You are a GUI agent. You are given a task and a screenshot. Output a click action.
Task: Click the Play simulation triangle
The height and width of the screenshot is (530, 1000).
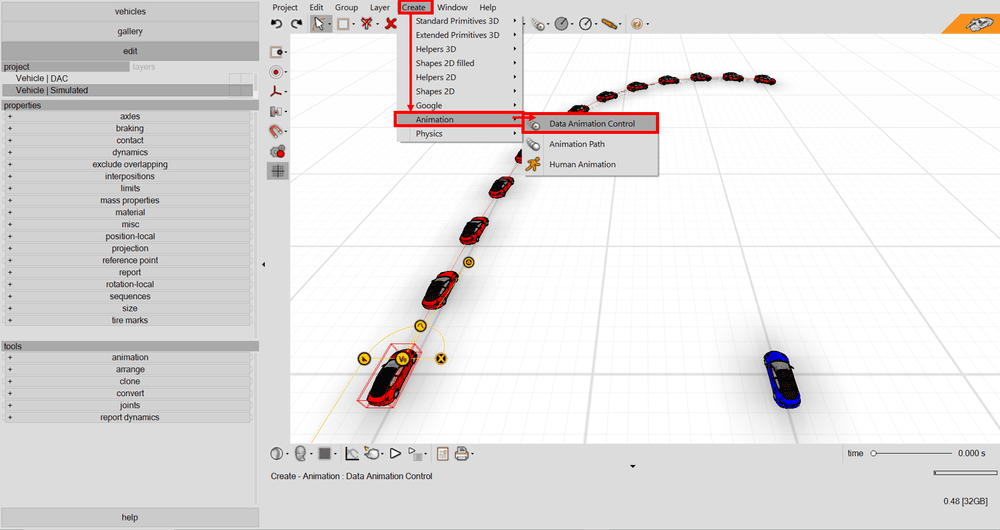click(395, 453)
